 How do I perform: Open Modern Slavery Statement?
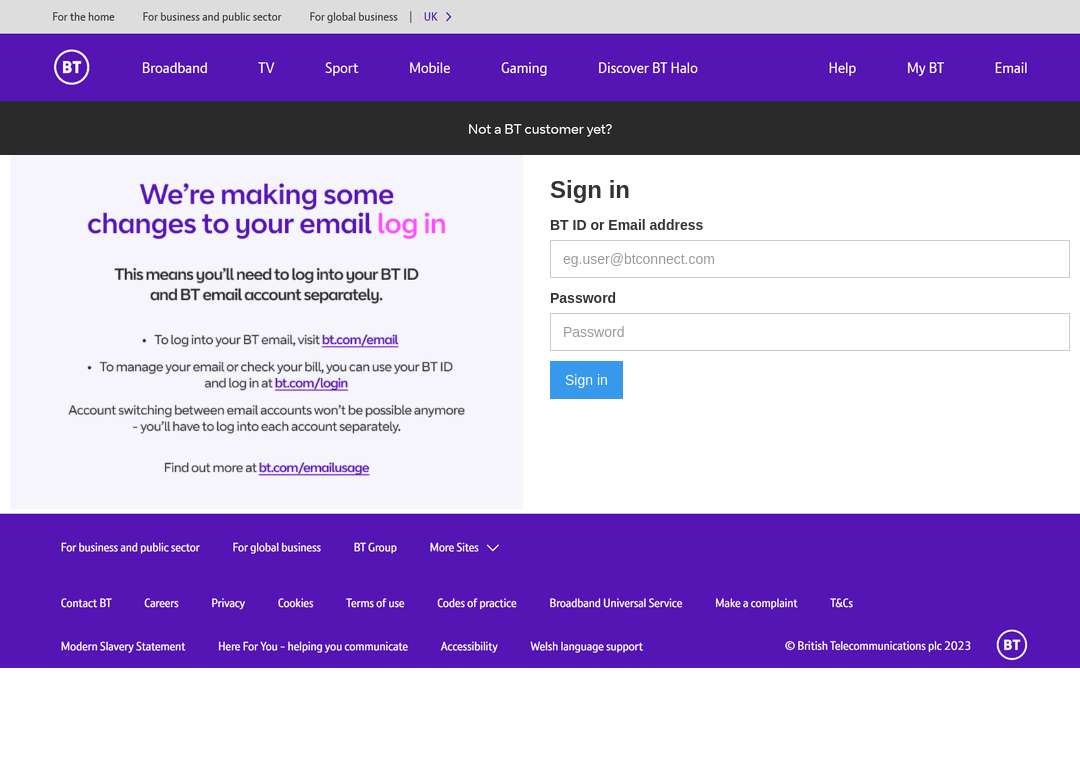[123, 646]
